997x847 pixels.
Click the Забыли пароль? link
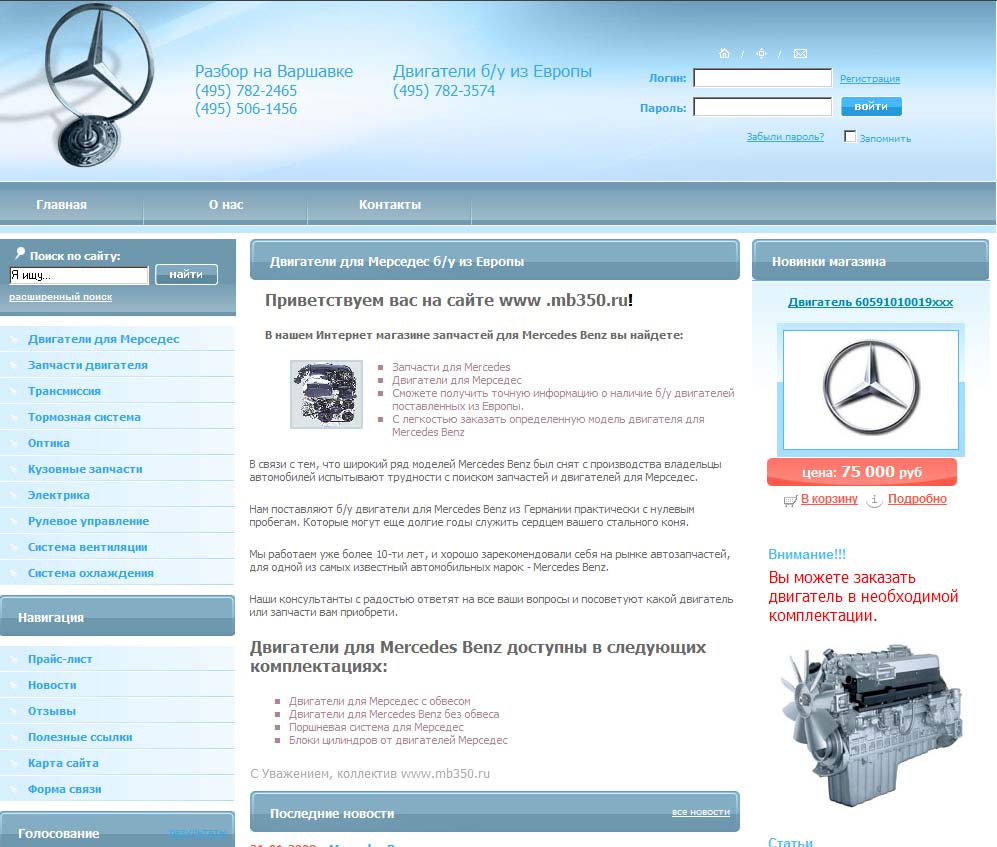(786, 136)
